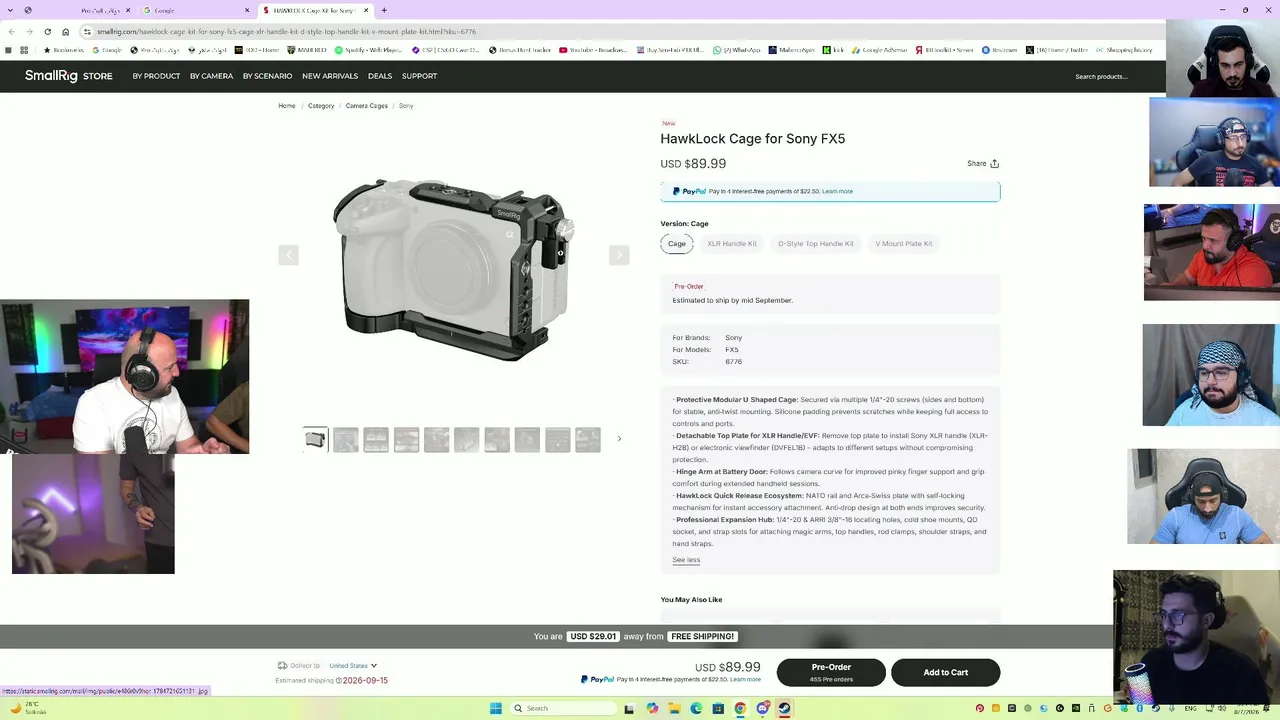Open Microsoft Edge from the taskbar
This screenshot has width=1280, height=720.
pyautogui.click(x=696, y=708)
